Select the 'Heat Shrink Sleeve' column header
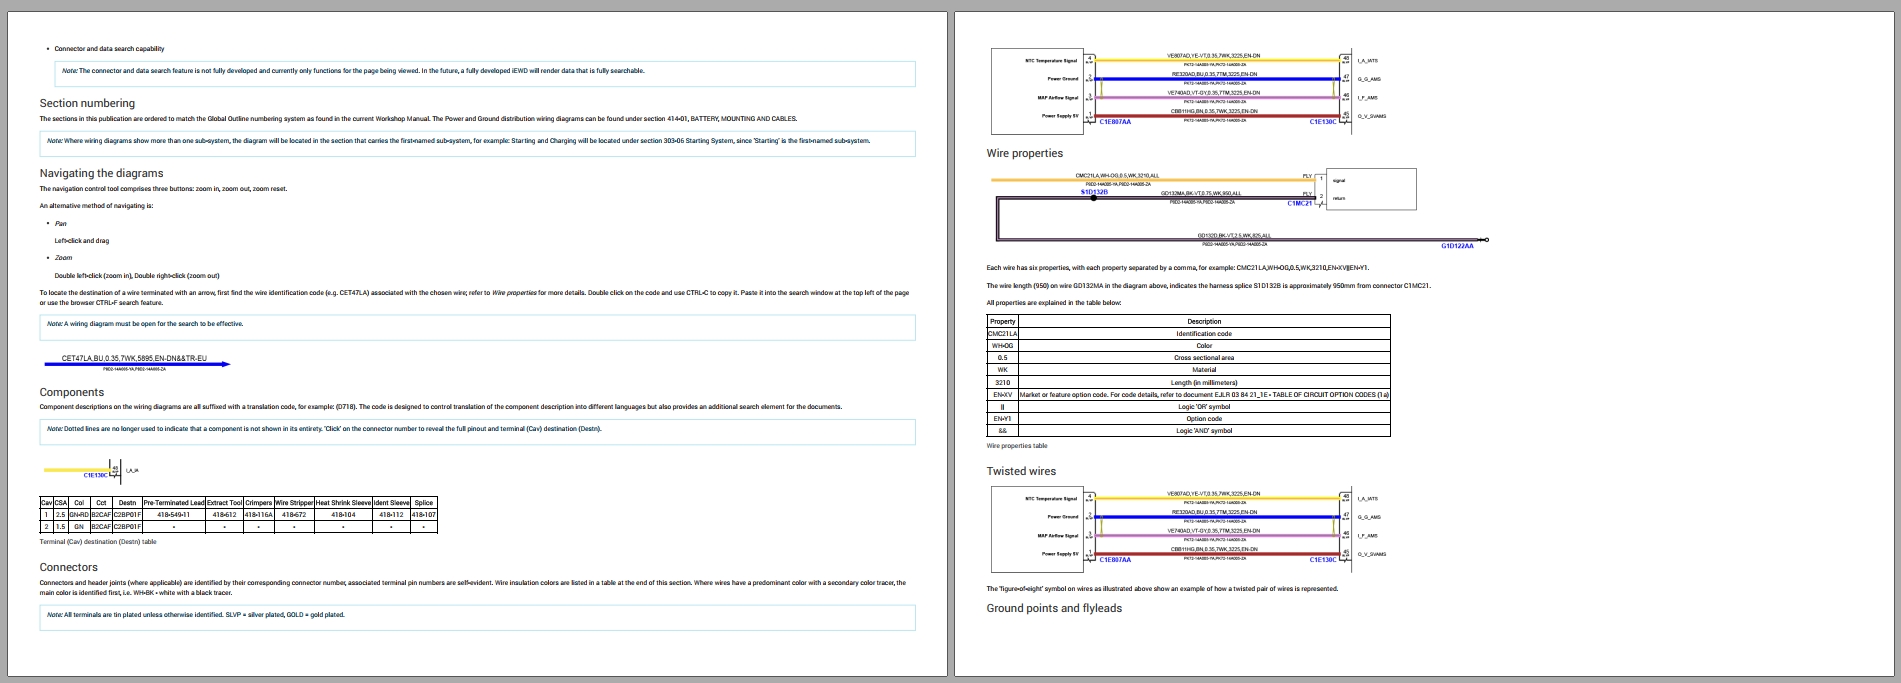 pos(344,503)
